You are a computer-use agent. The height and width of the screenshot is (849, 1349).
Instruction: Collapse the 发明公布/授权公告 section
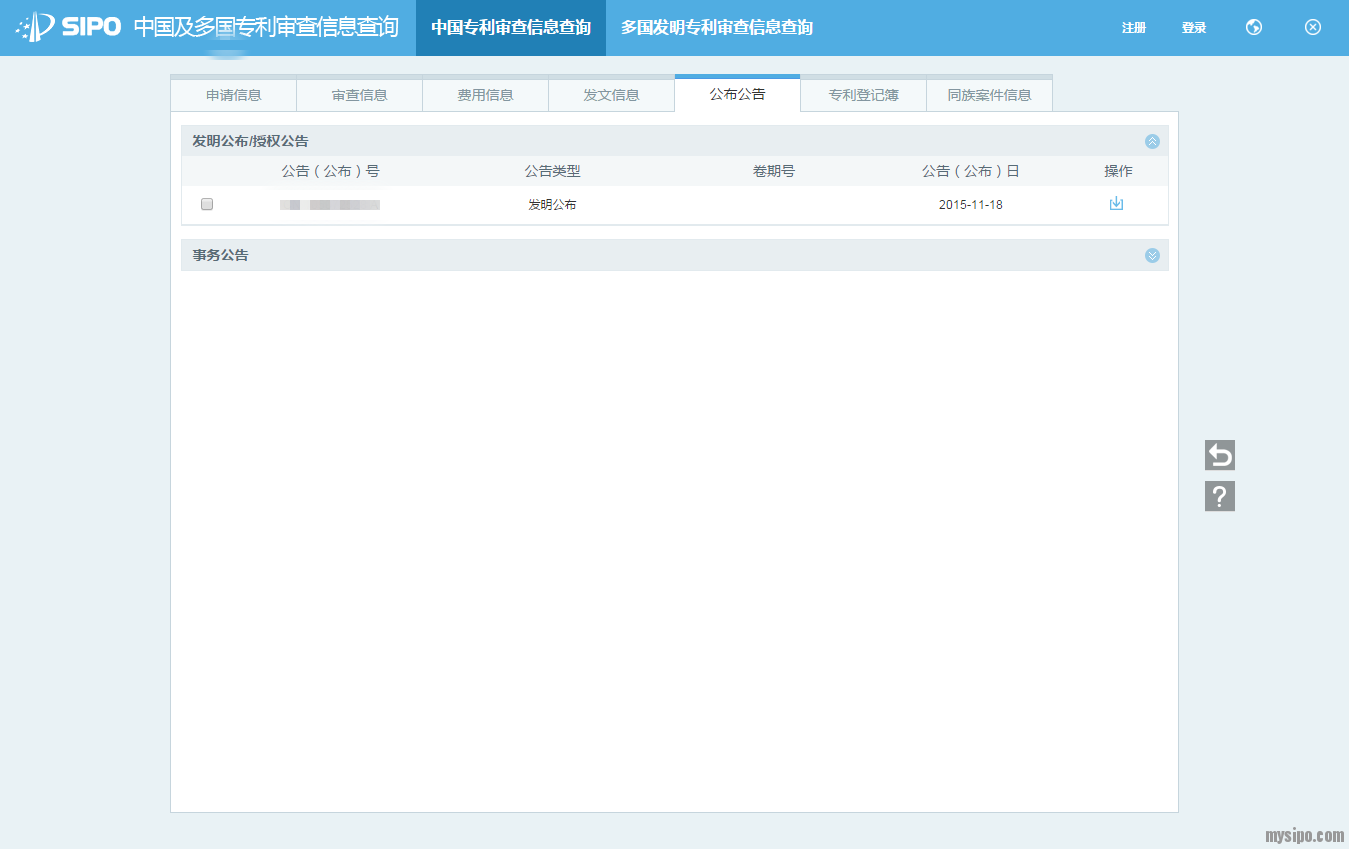[x=1152, y=141]
